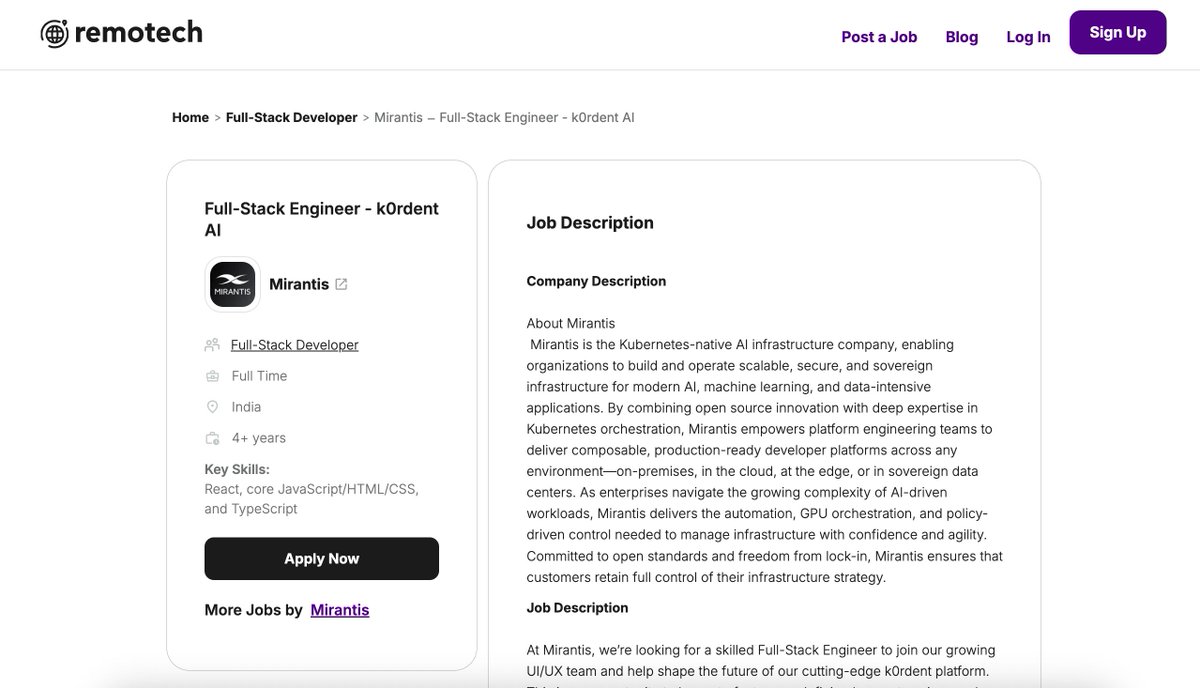
Task: Open the Post a Job page
Action: click(x=879, y=36)
